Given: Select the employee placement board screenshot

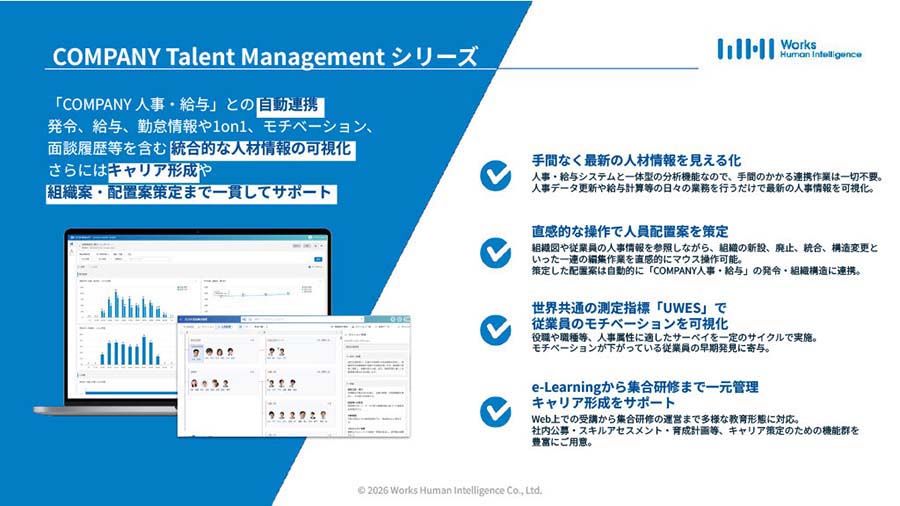Looking at the screenshot, I should point(294,376).
